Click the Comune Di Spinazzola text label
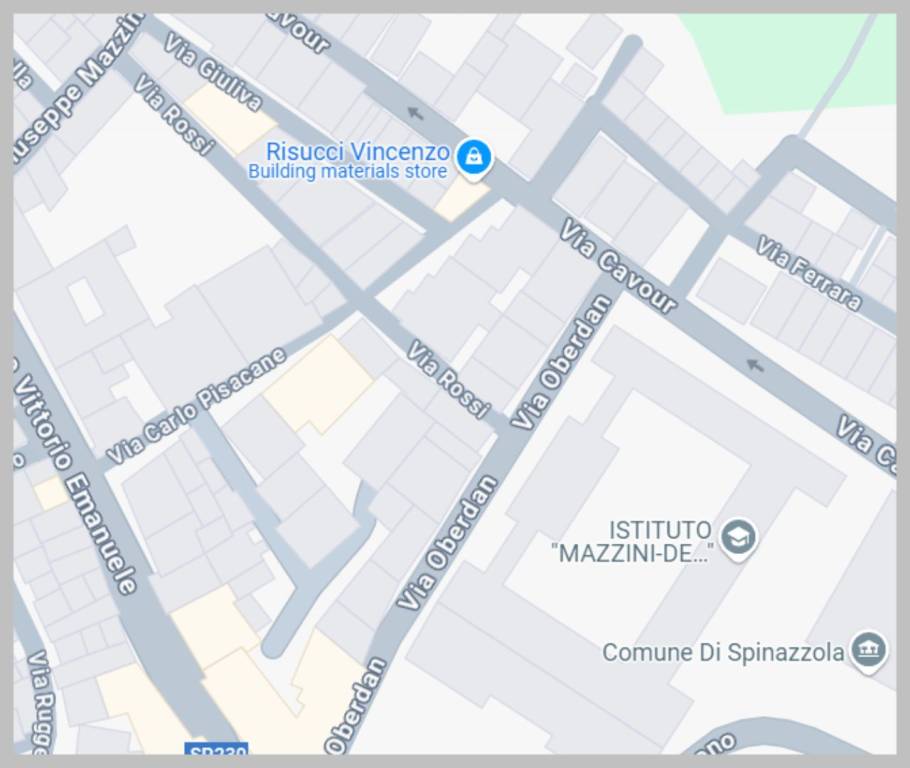The image size is (910, 768). (x=723, y=652)
